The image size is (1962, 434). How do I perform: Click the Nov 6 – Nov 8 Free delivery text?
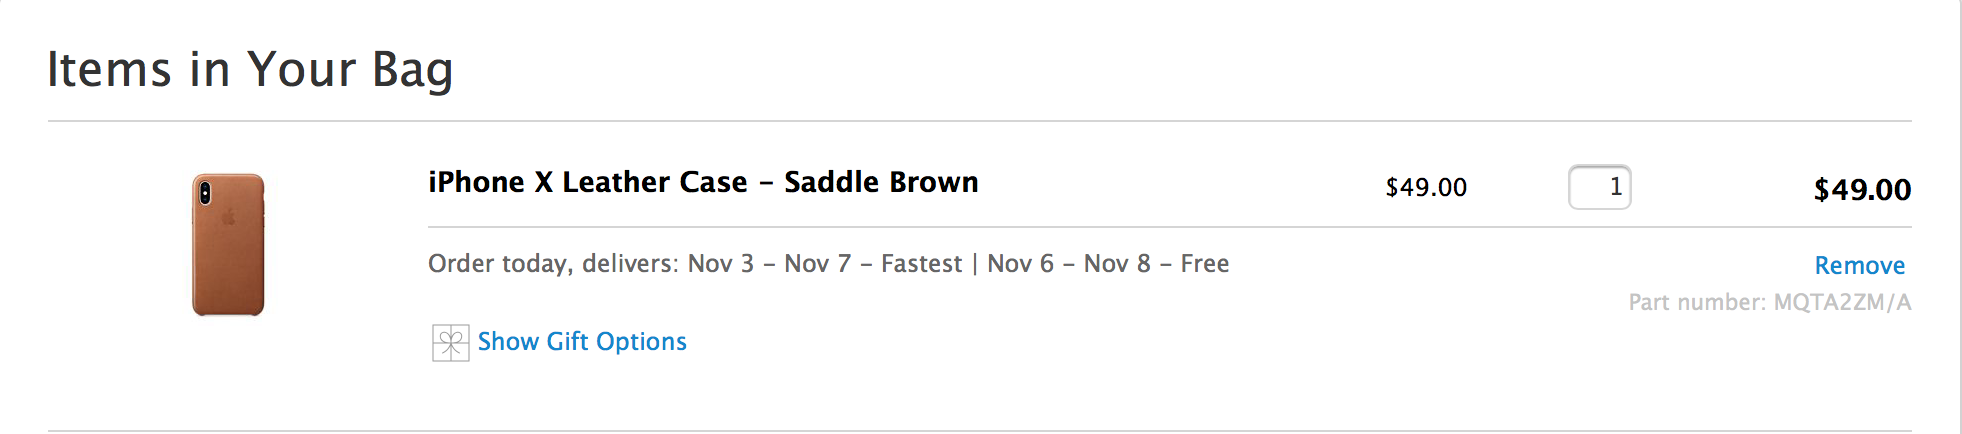click(1108, 264)
